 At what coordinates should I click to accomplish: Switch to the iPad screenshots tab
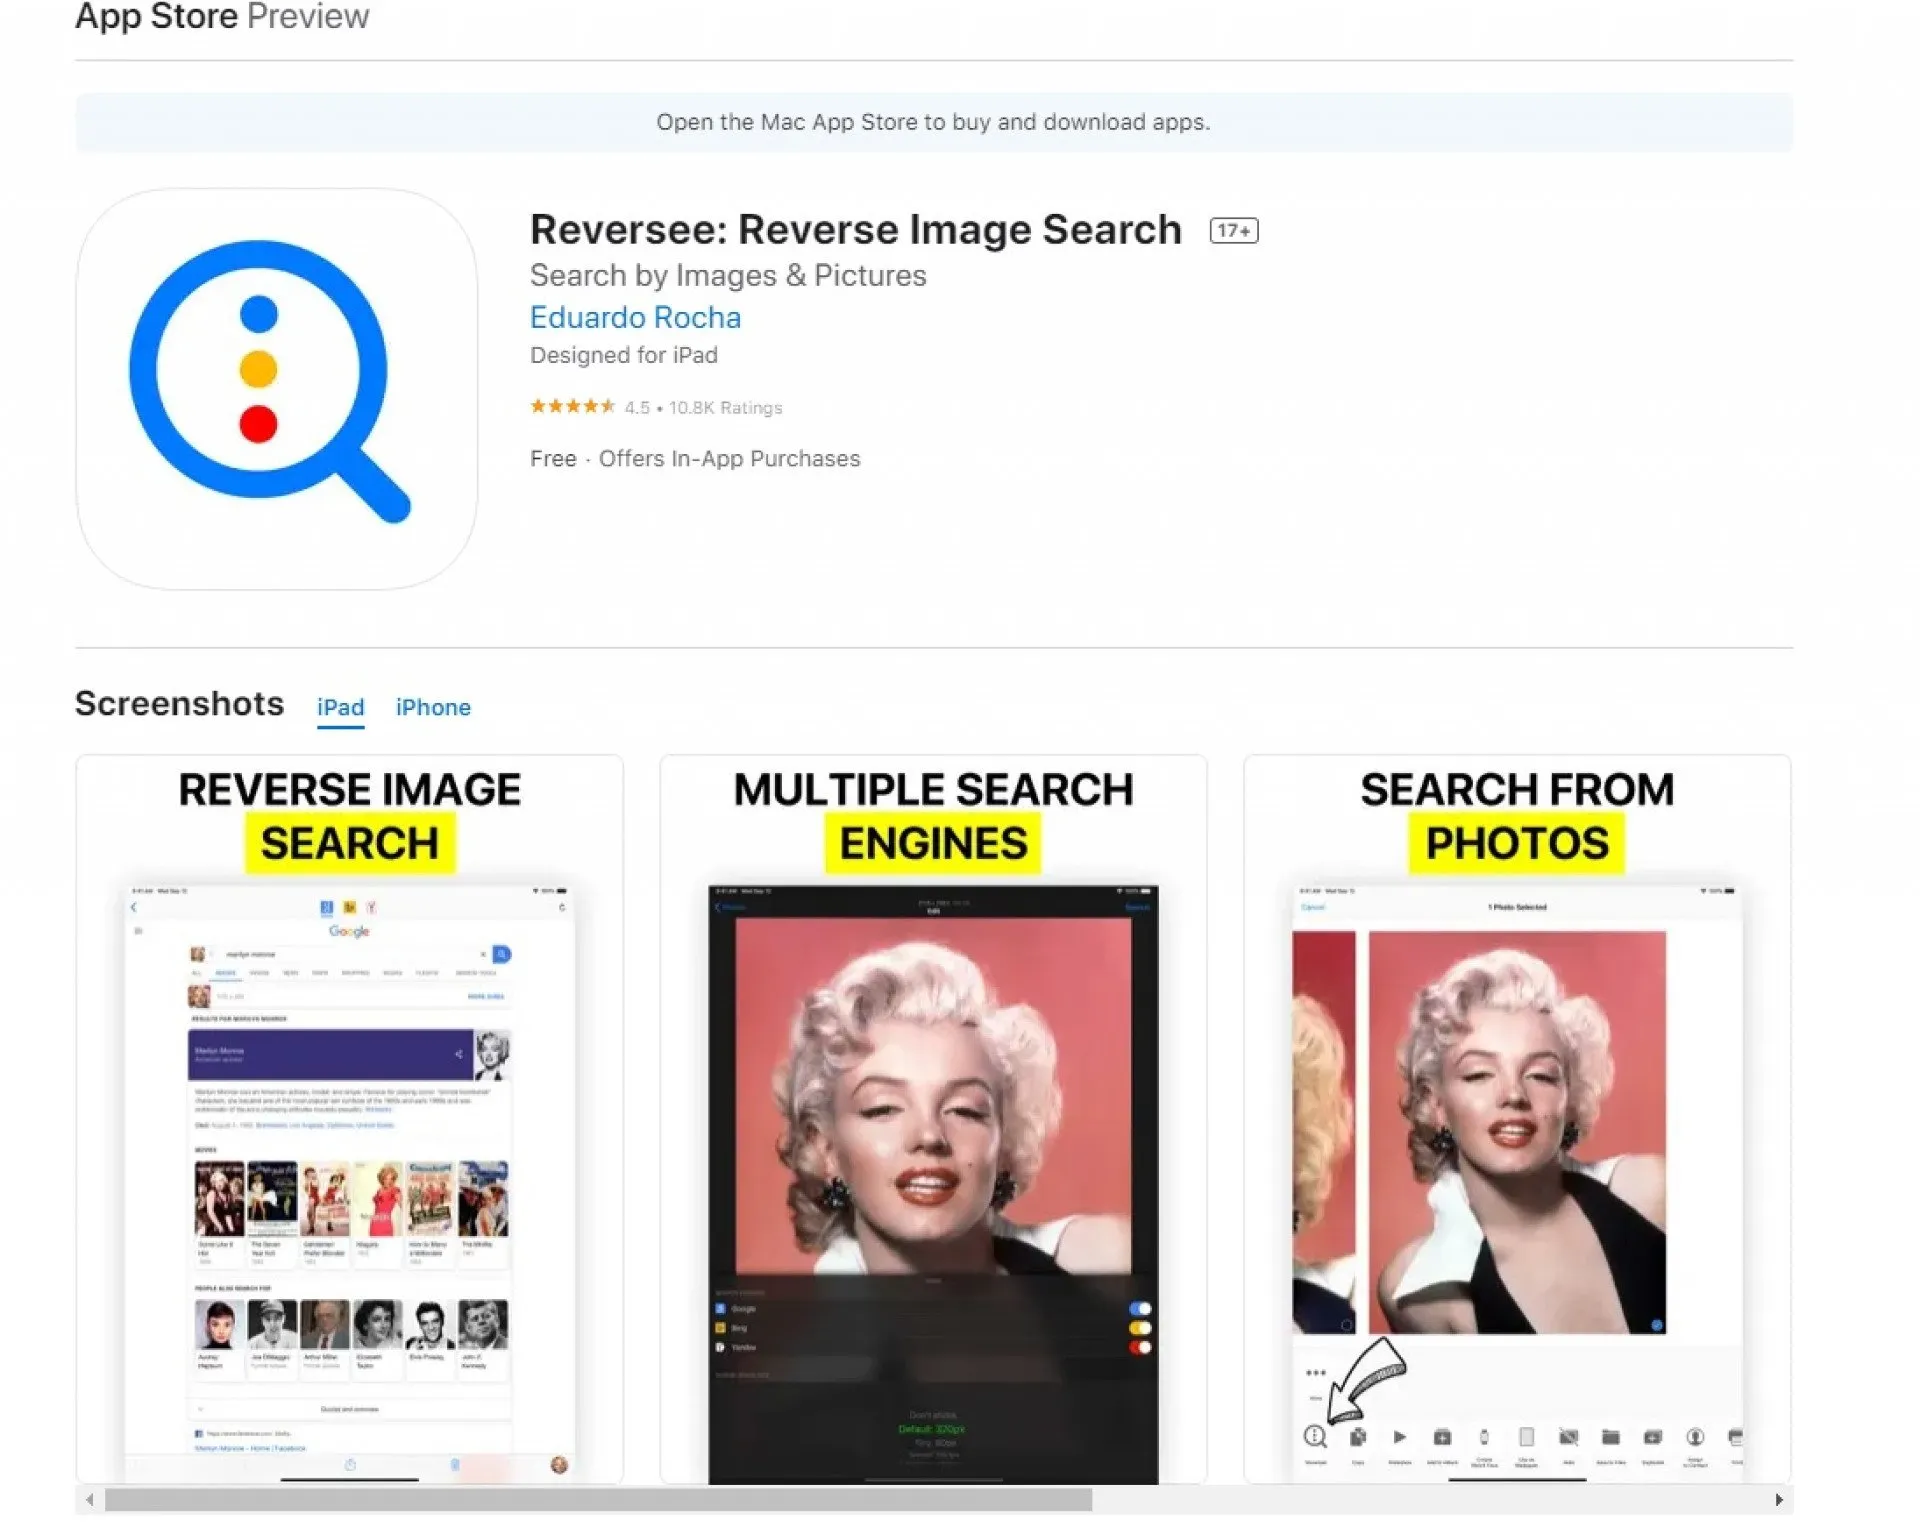point(340,707)
